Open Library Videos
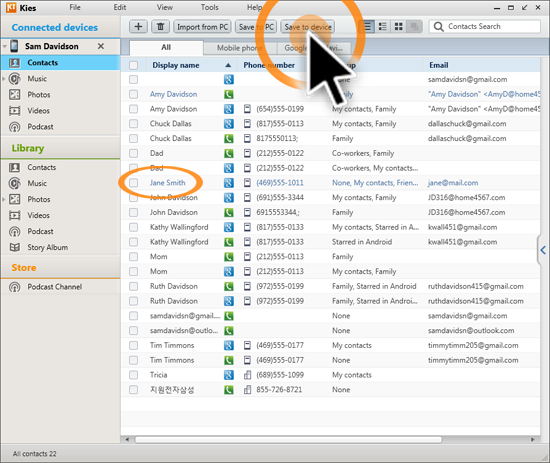The image size is (550, 463). [x=38, y=215]
